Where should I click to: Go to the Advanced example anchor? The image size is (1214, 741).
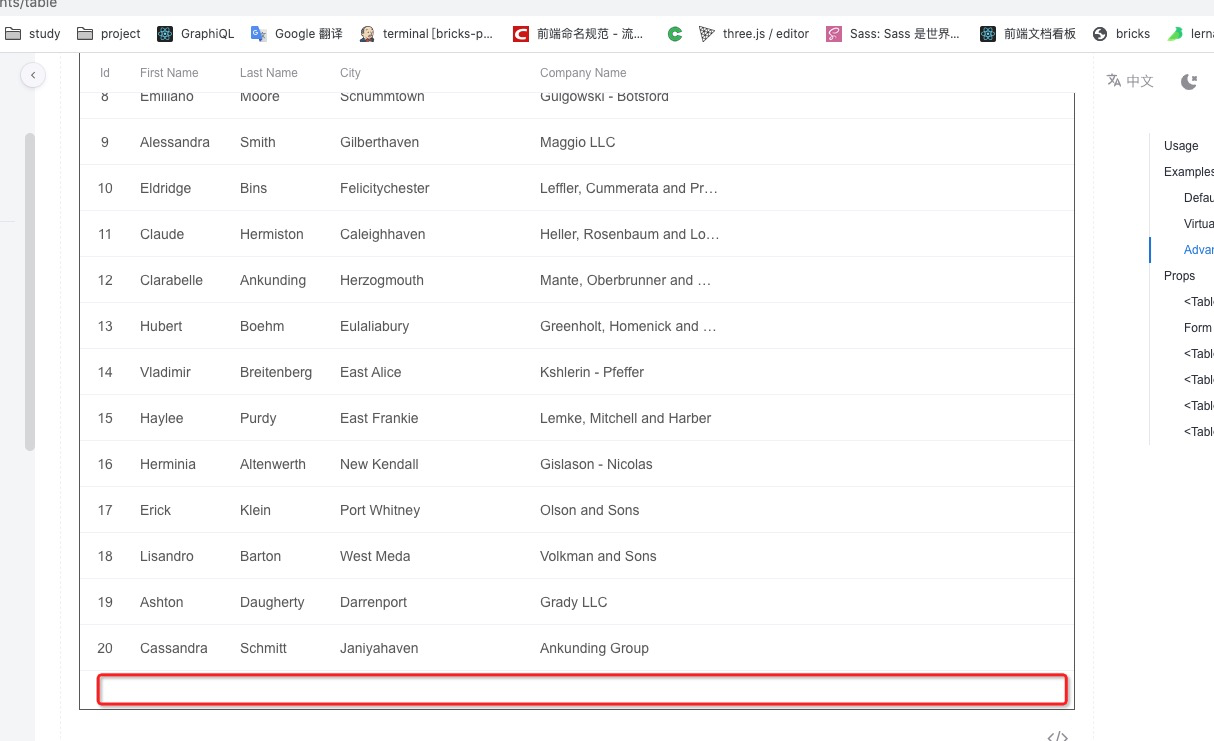tap(1199, 250)
